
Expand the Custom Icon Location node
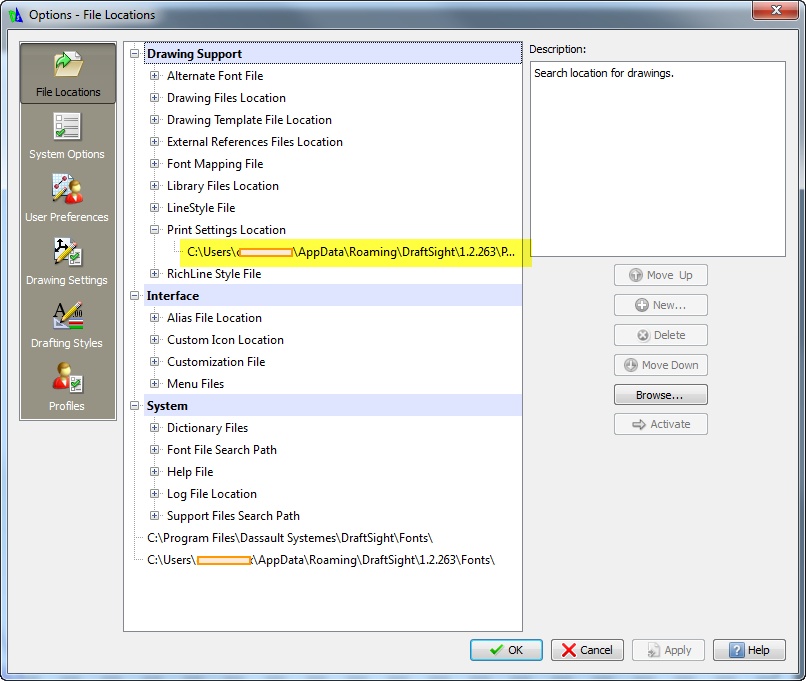point(154,340)
